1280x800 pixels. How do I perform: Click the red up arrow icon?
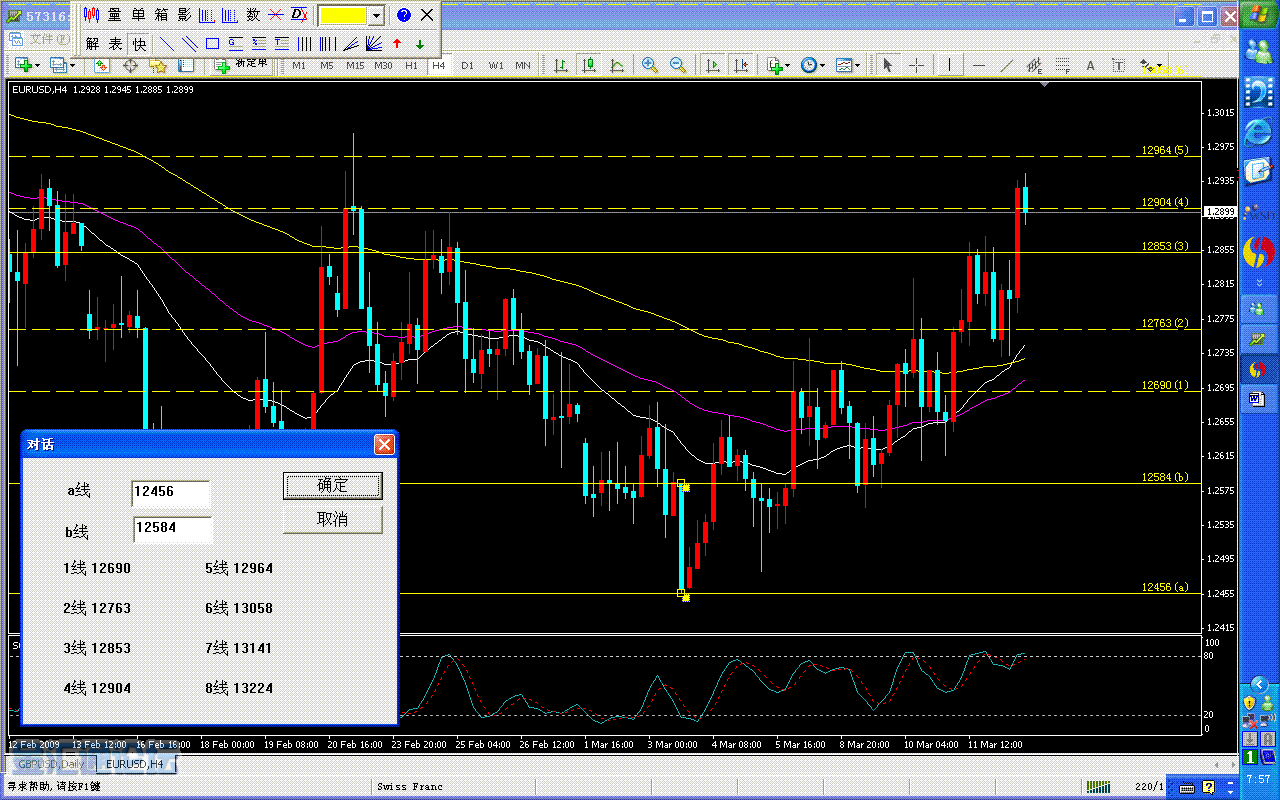point(397,44)
